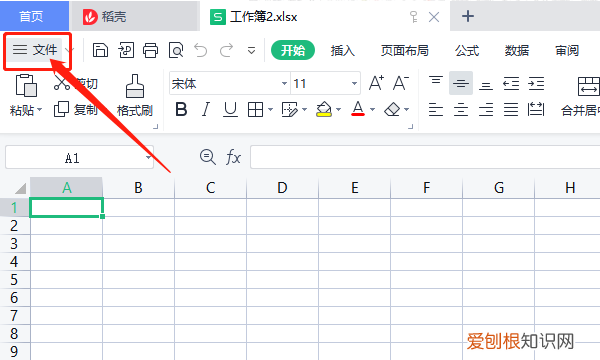Viewport: 600px width, 360px height.
Task: Click the Redo arrow
Action: point(226,50)
